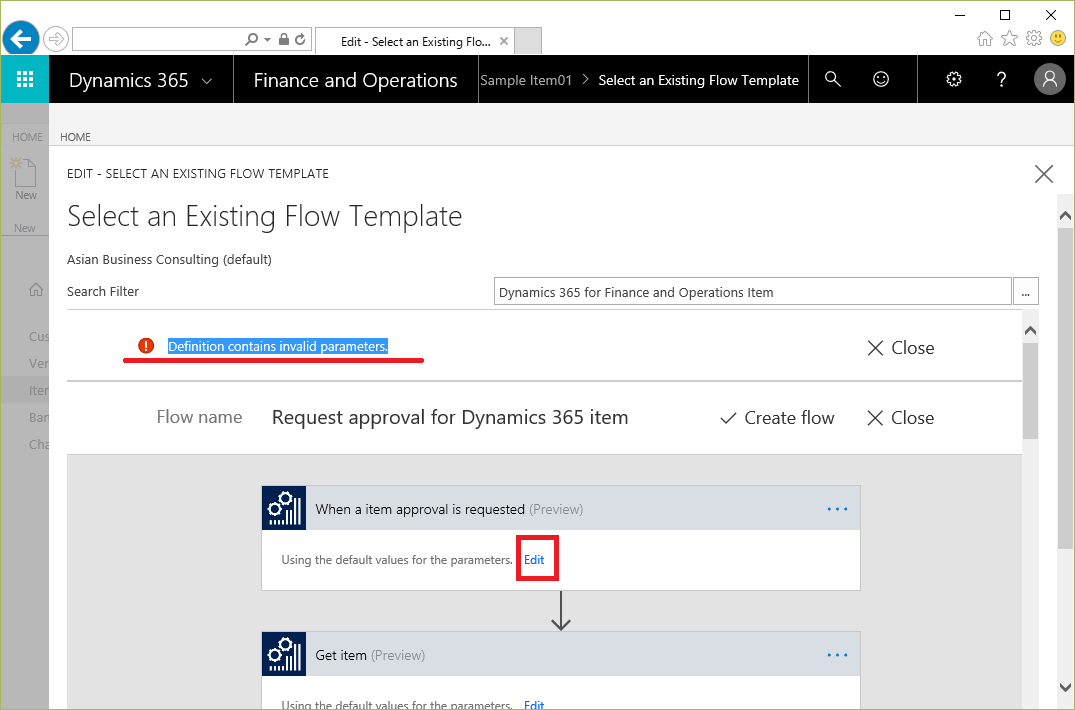This screenshot has height=710, width=1075.
Task: Click the Get item step icon
Action: coord(284,654)
